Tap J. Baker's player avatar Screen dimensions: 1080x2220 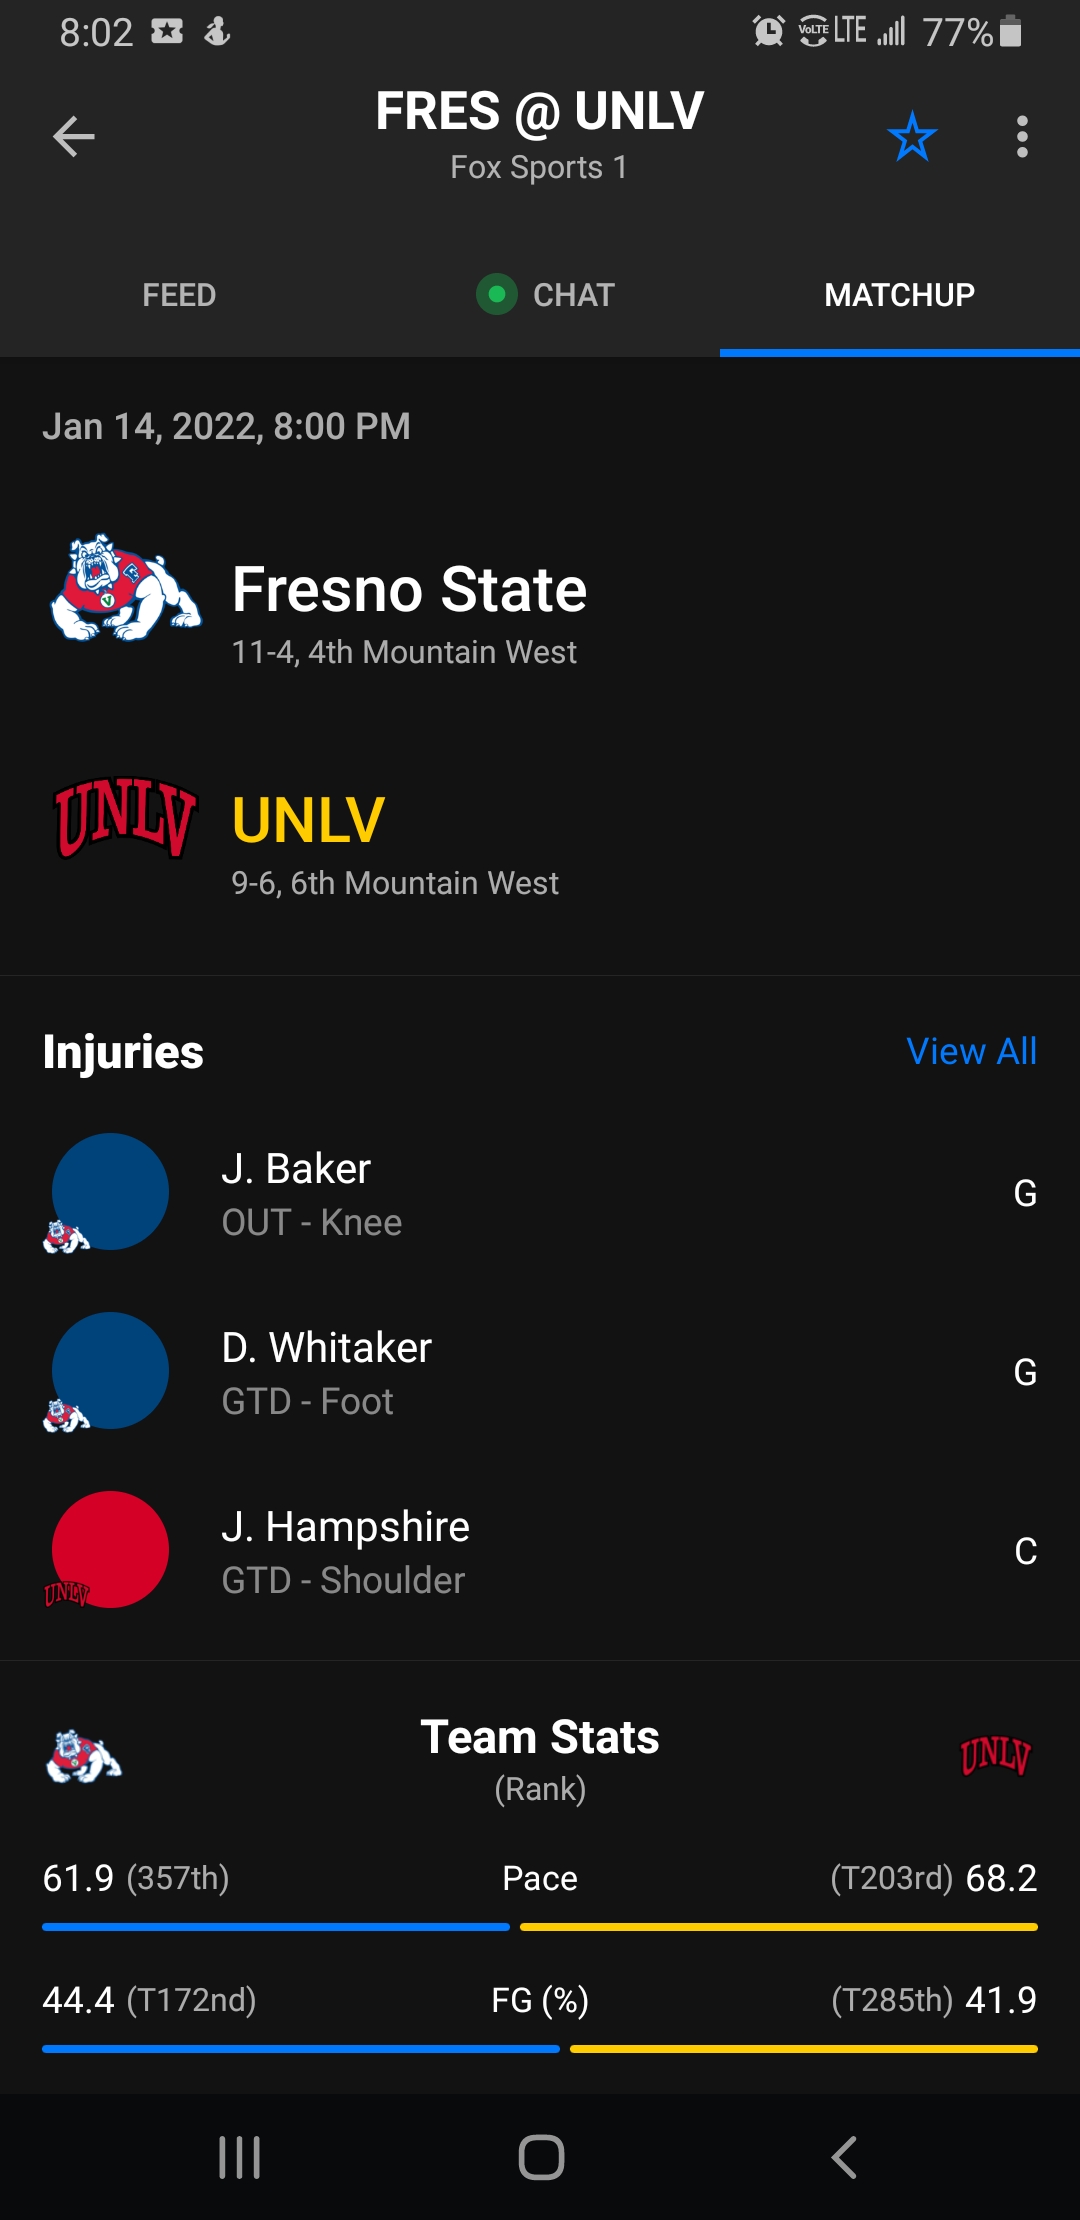click(x=110, y=1191)
